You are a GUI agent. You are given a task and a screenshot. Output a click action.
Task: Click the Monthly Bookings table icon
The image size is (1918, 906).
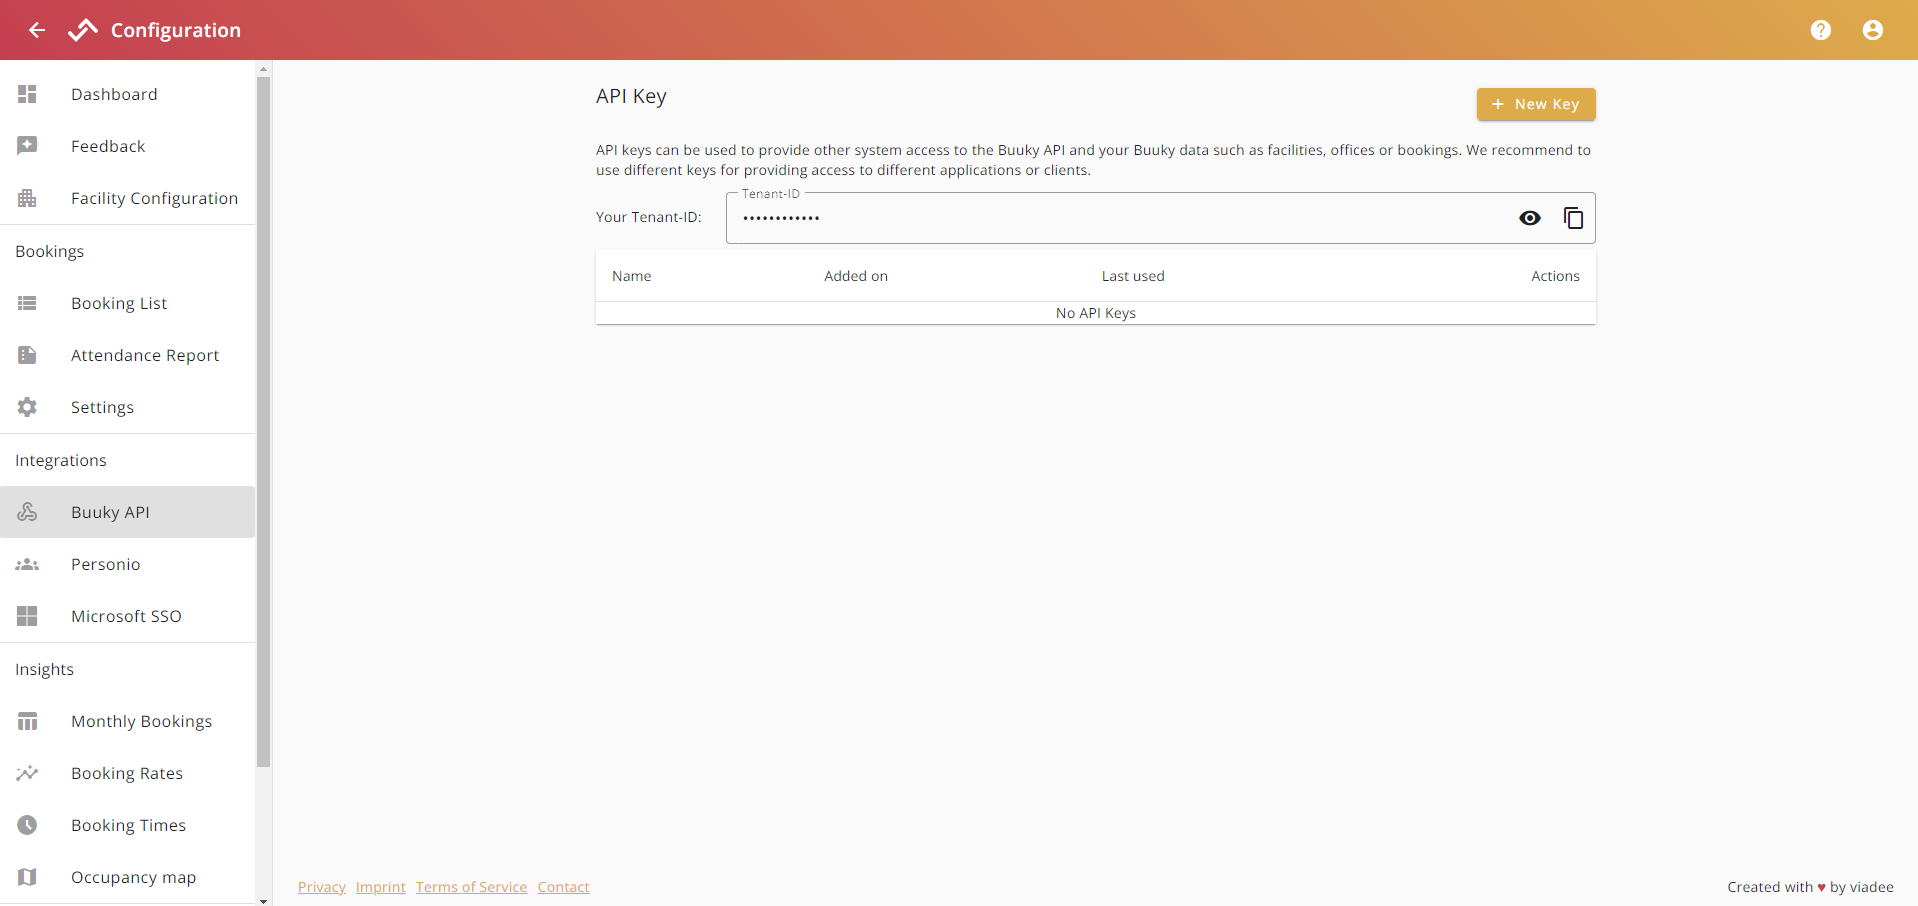(27, 721)
